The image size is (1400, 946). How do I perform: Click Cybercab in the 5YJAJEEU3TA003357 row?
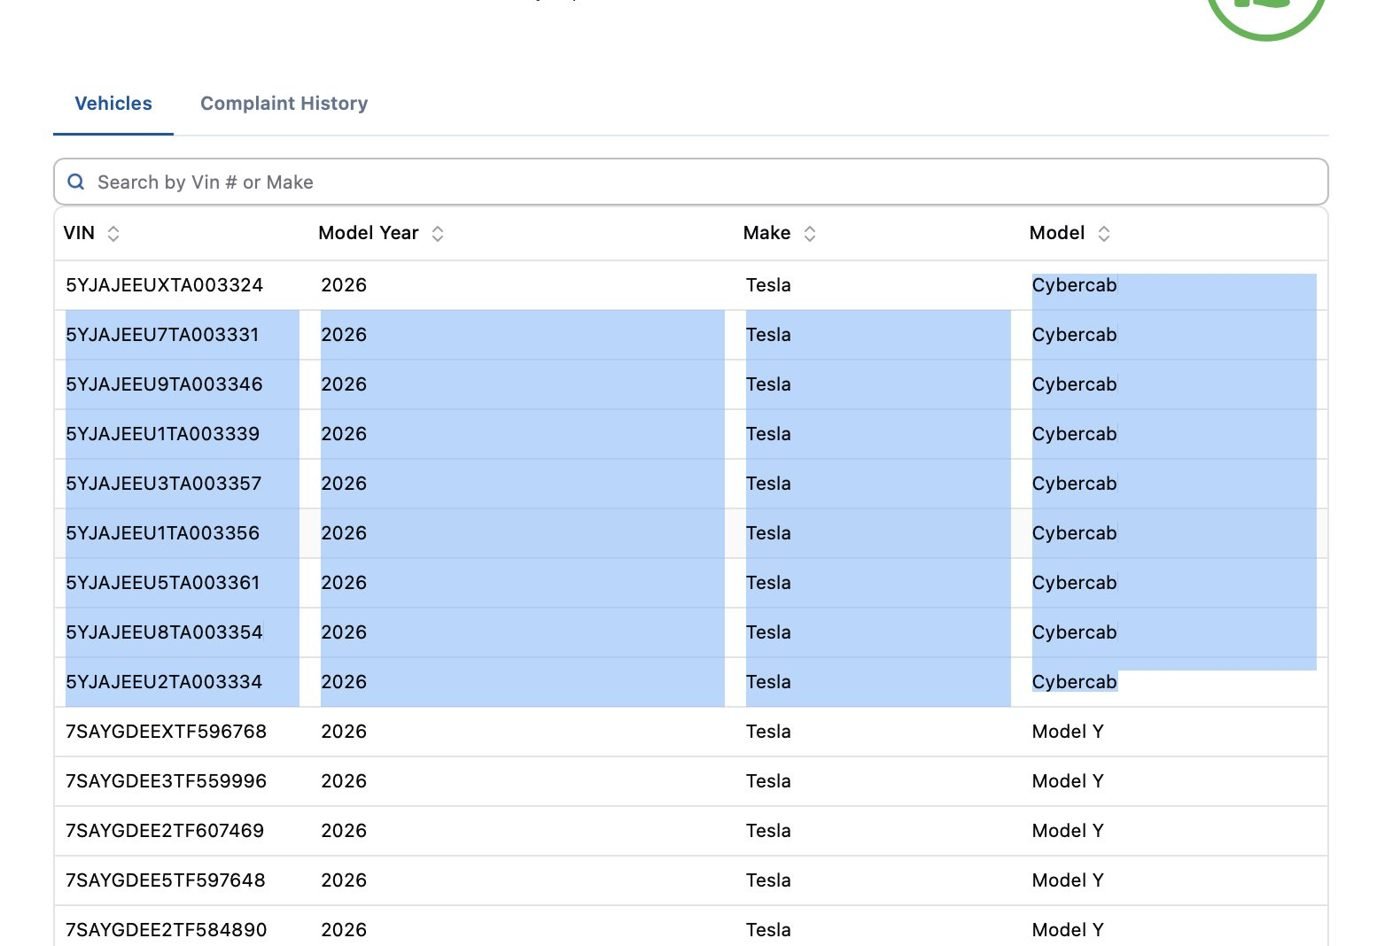[1074, 484]
